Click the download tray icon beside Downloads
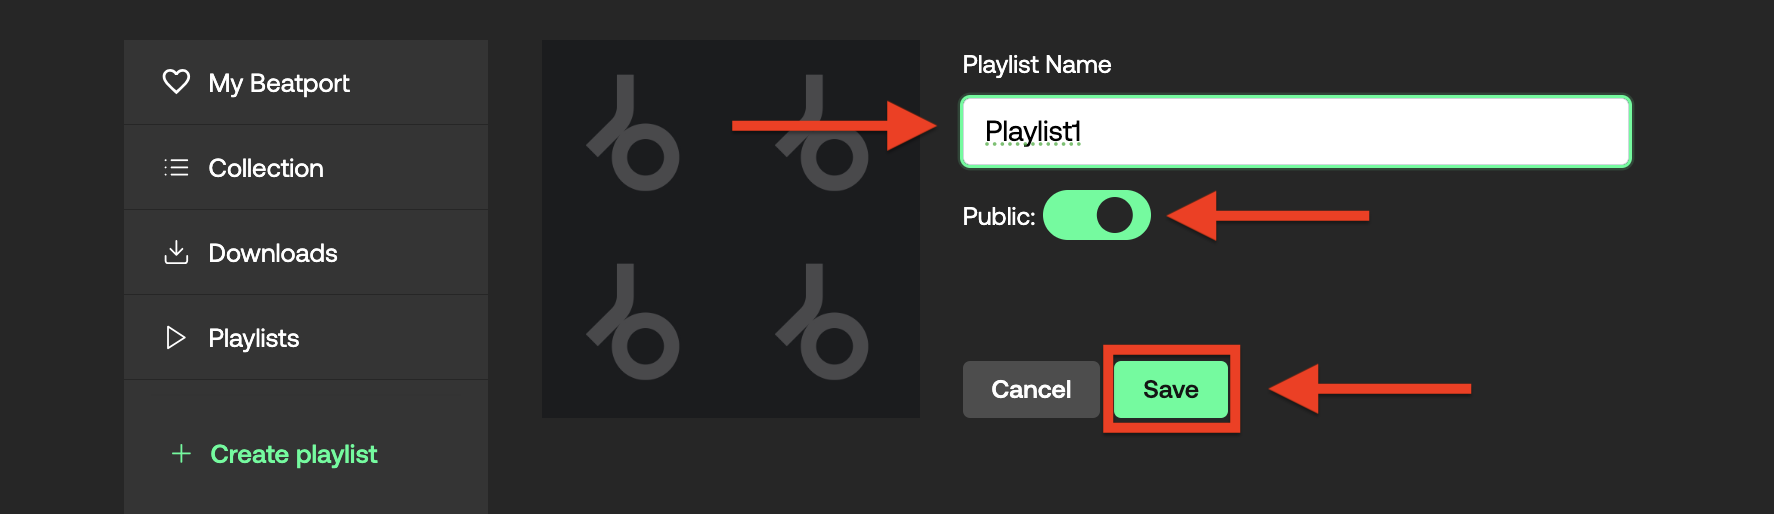 click(176, 252)
